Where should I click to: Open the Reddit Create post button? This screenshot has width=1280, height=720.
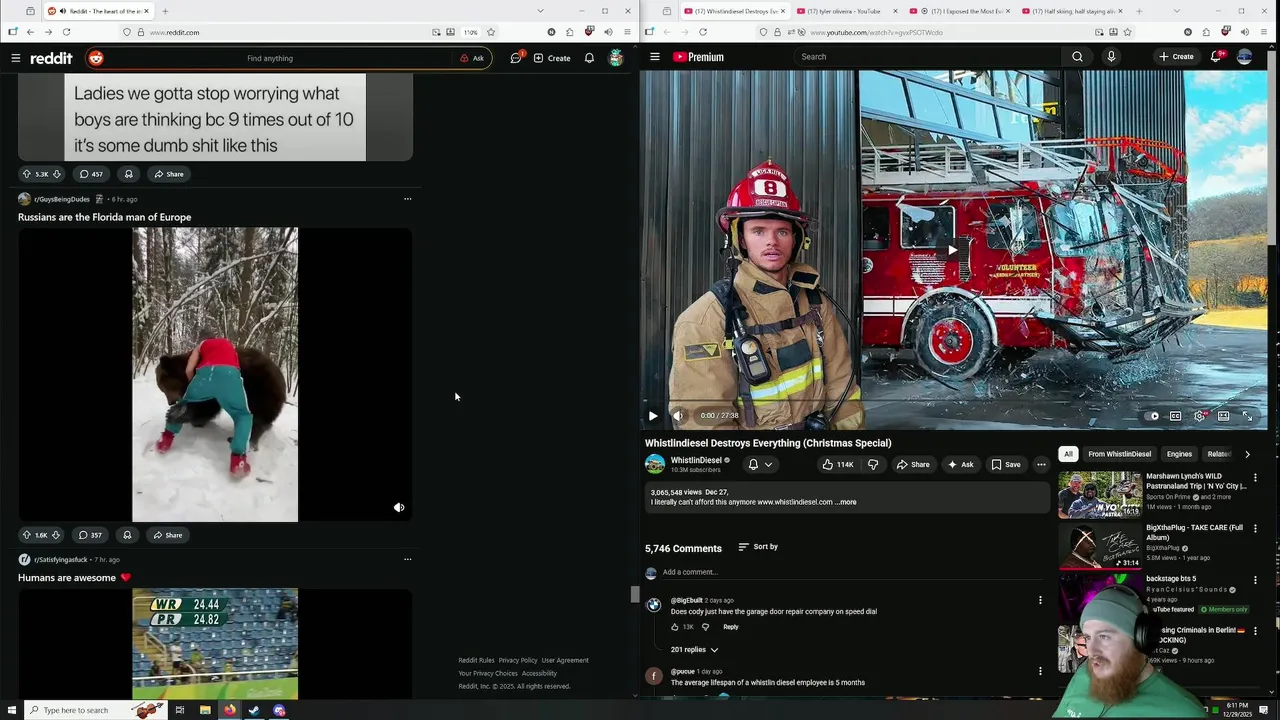552,58
